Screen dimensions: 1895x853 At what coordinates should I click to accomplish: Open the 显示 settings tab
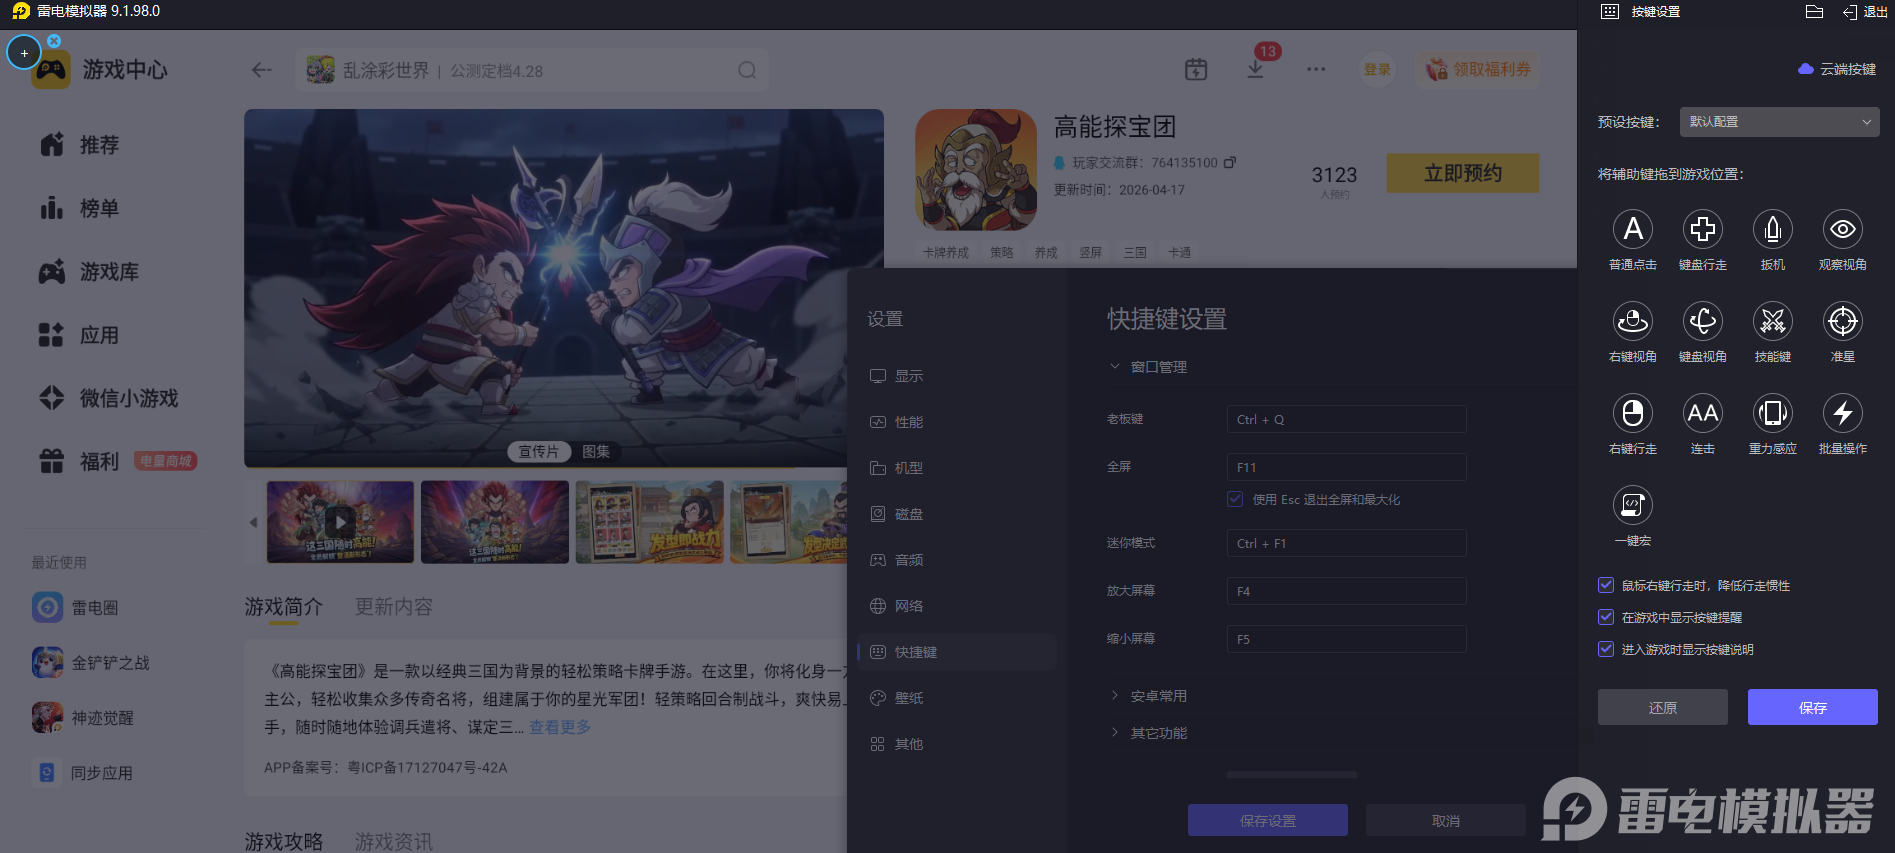pos(957,376)
